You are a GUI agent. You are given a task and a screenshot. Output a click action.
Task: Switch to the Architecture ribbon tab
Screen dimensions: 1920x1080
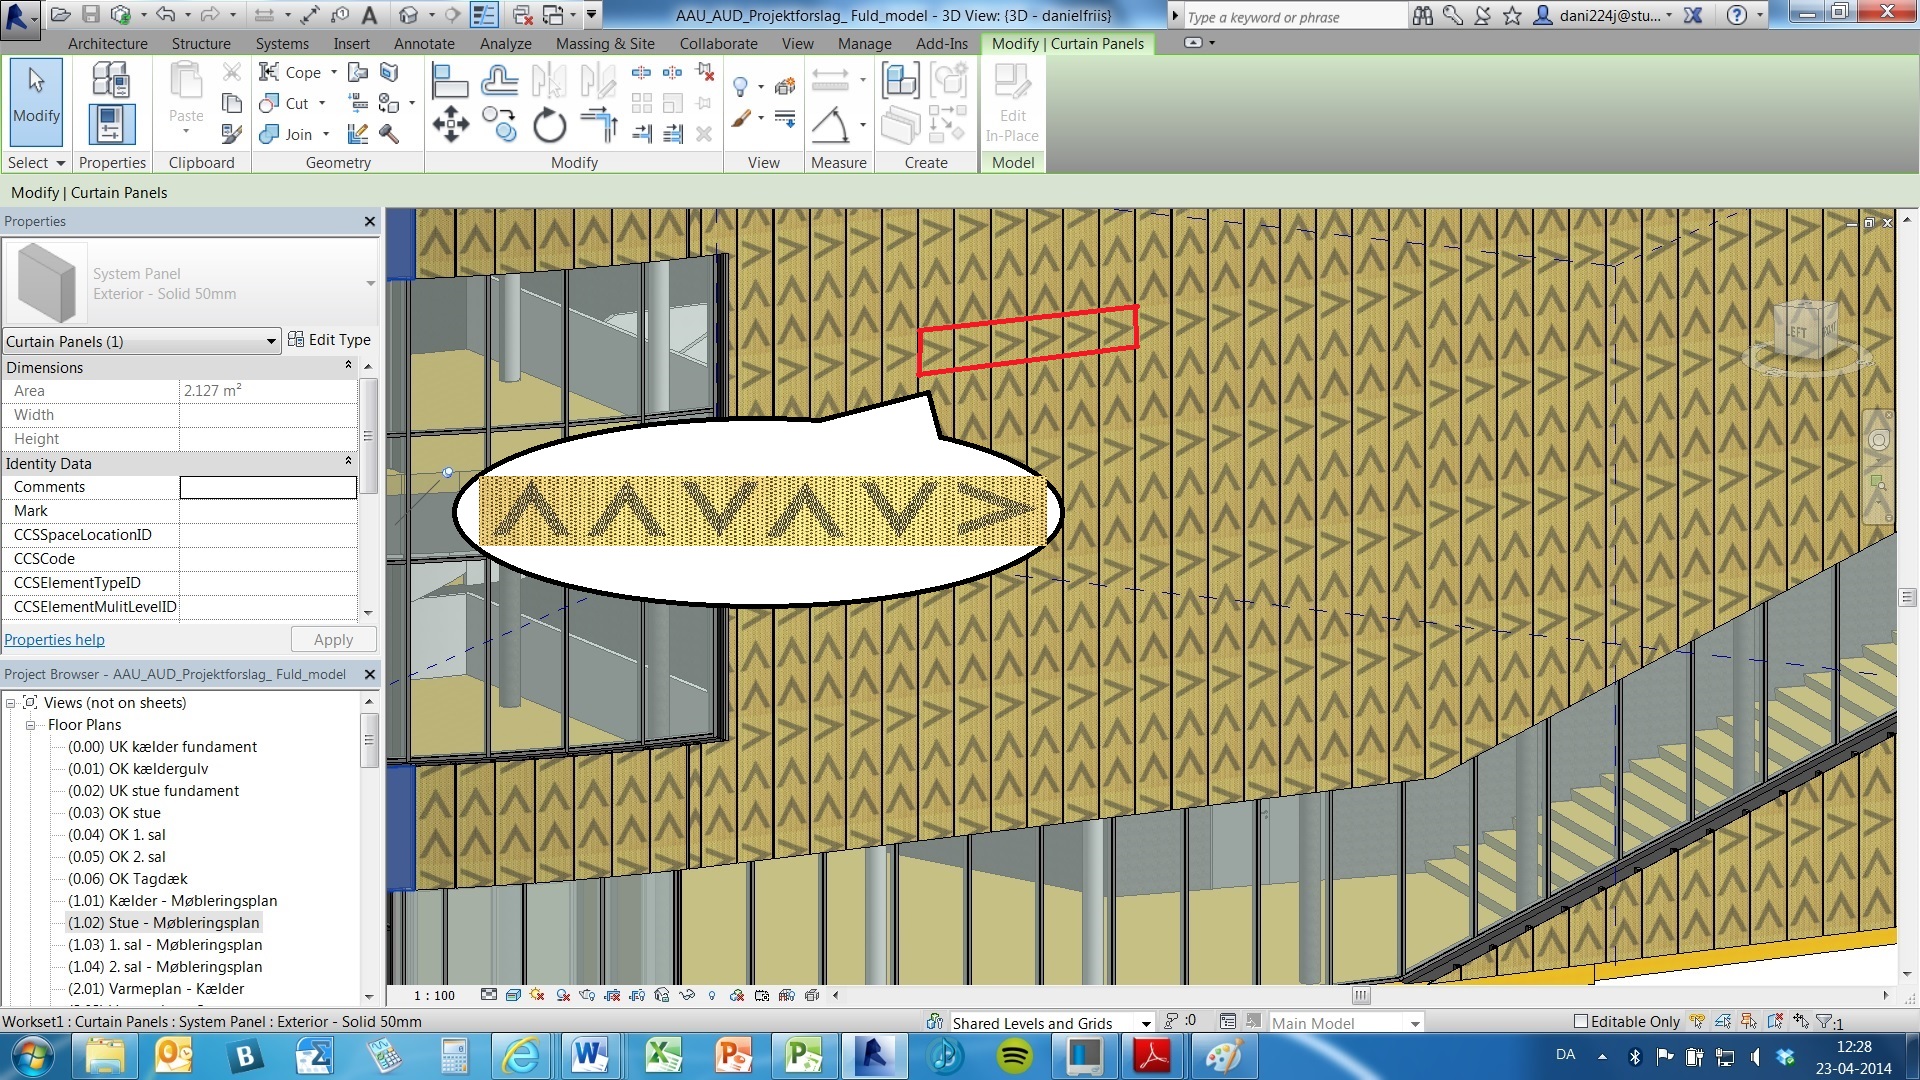coord(107,43)
